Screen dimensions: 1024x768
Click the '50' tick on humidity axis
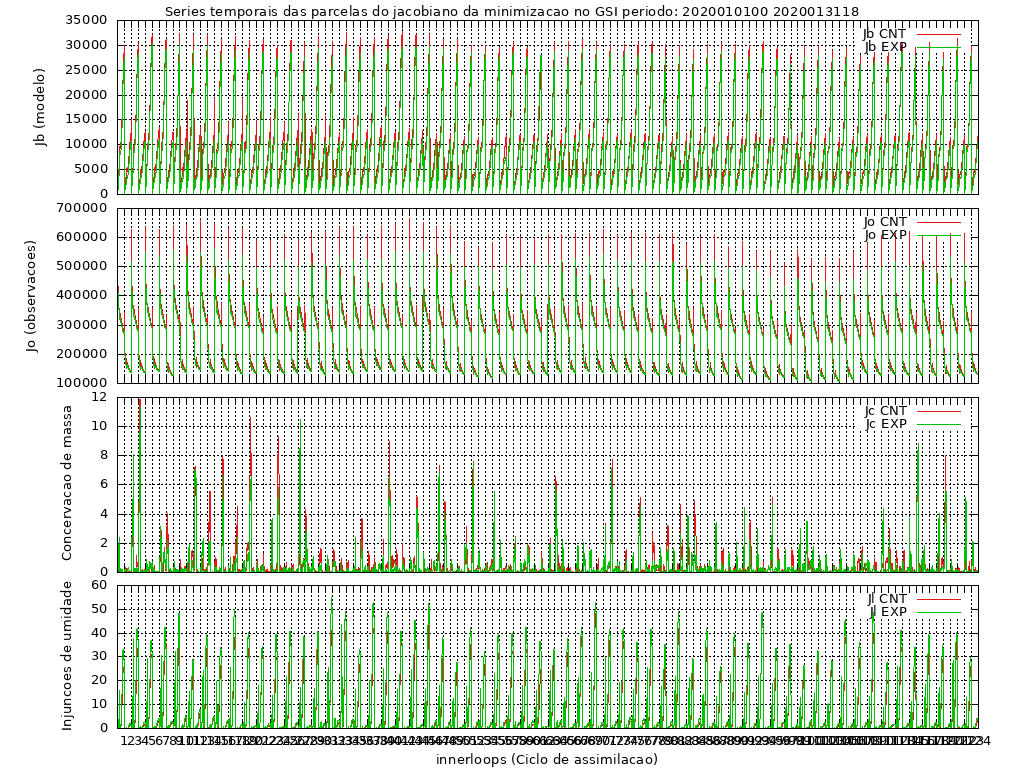(x=99, y=609)
